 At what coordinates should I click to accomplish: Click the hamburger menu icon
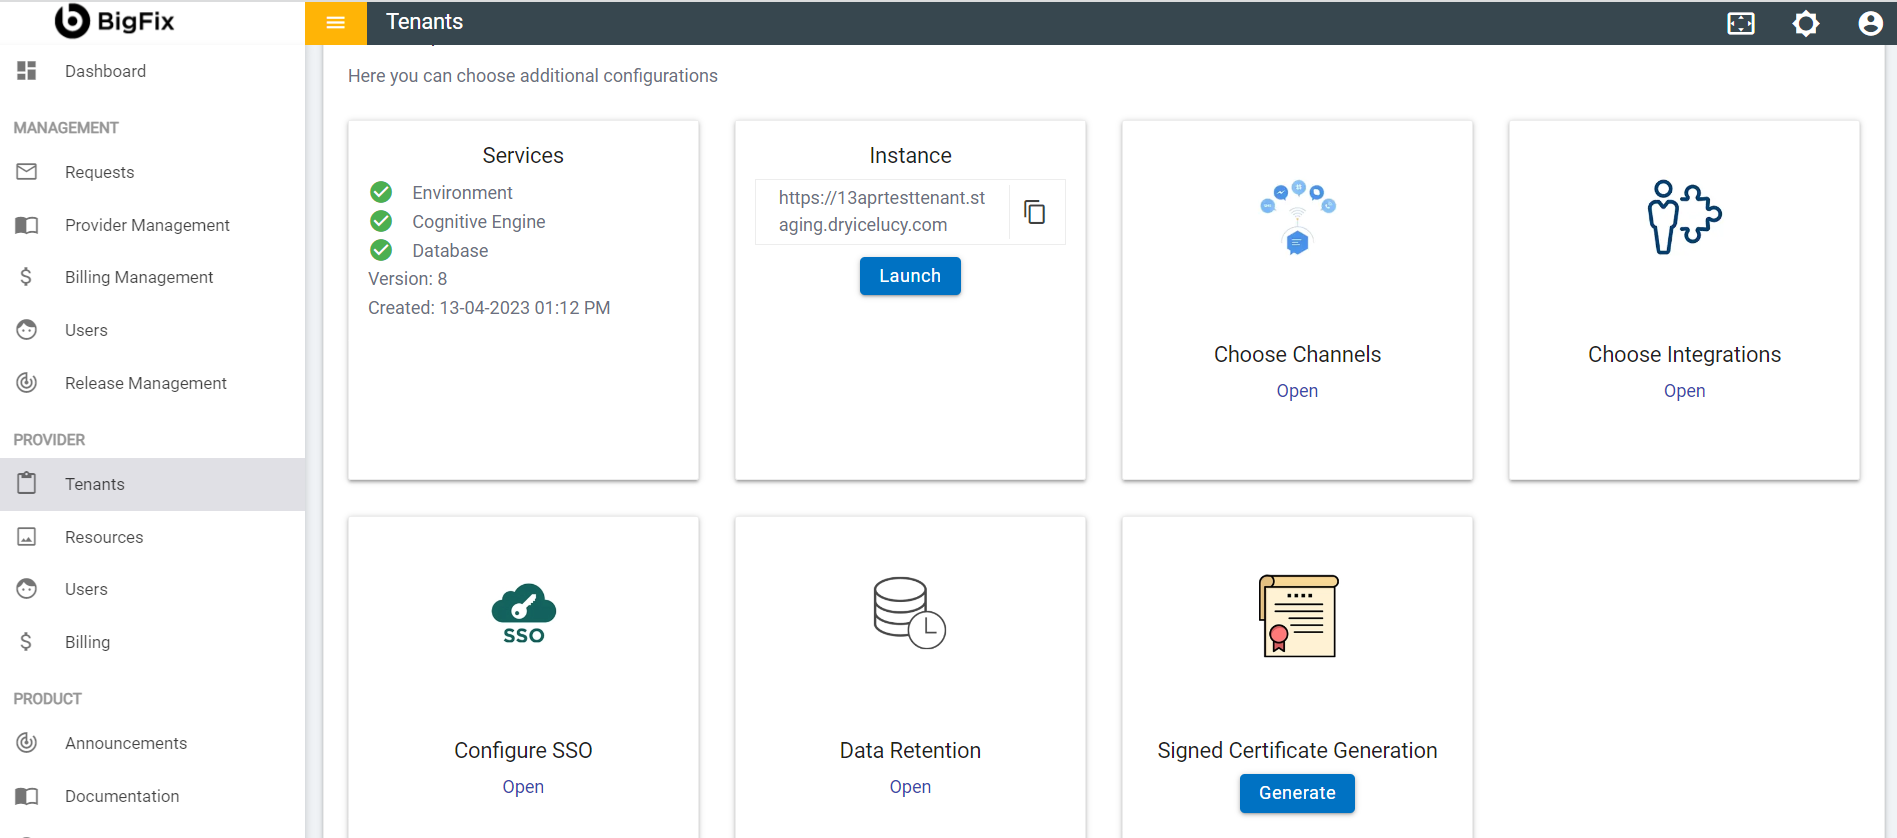[x=336, y=23]
